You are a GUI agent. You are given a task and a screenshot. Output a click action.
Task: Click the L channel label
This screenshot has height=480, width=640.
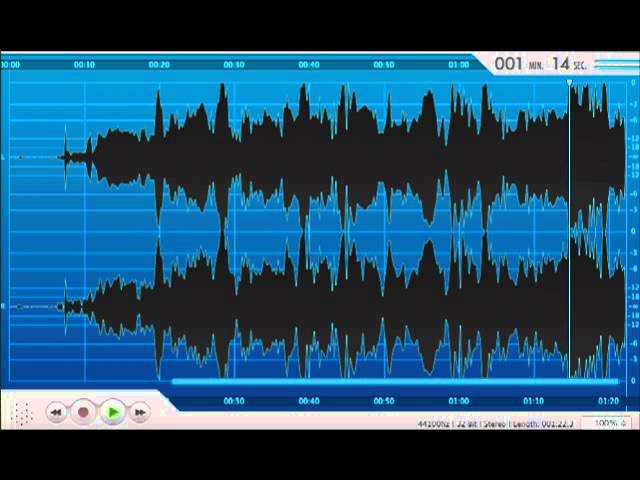pyautogui.click(x=3, y=157)
